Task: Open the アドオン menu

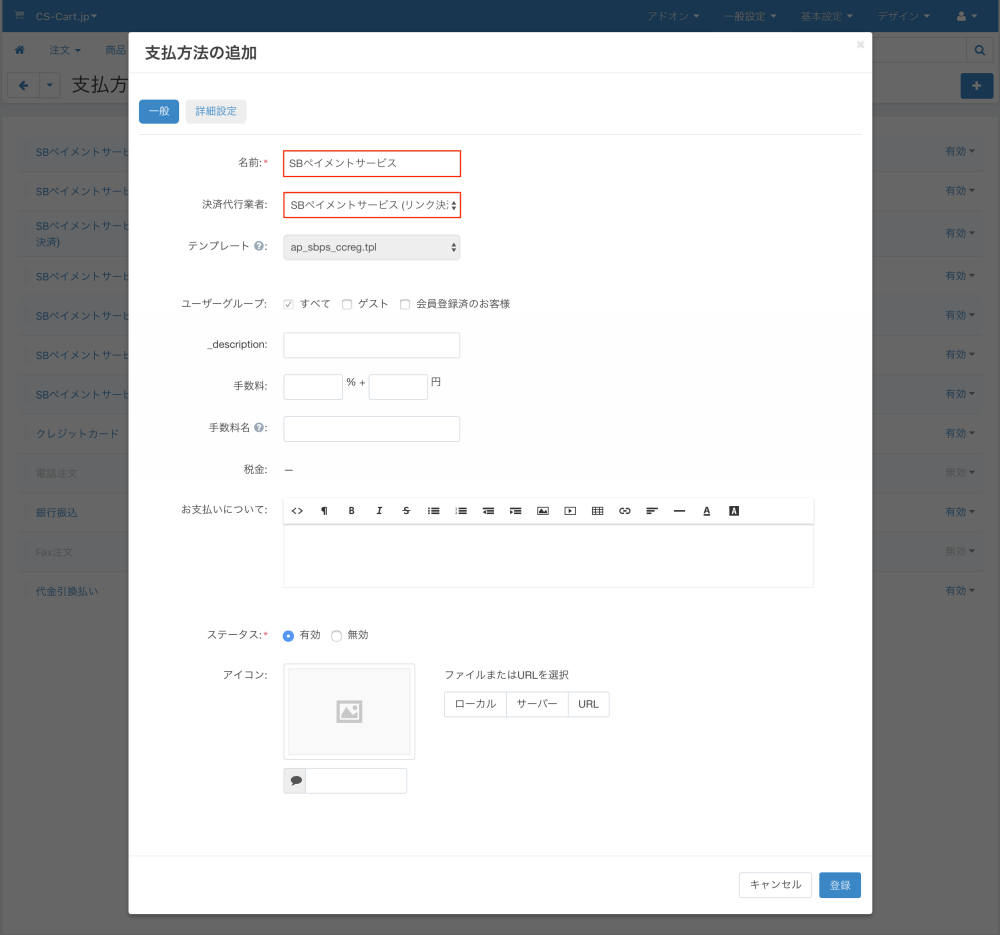Action: click(x=673, y=17)
